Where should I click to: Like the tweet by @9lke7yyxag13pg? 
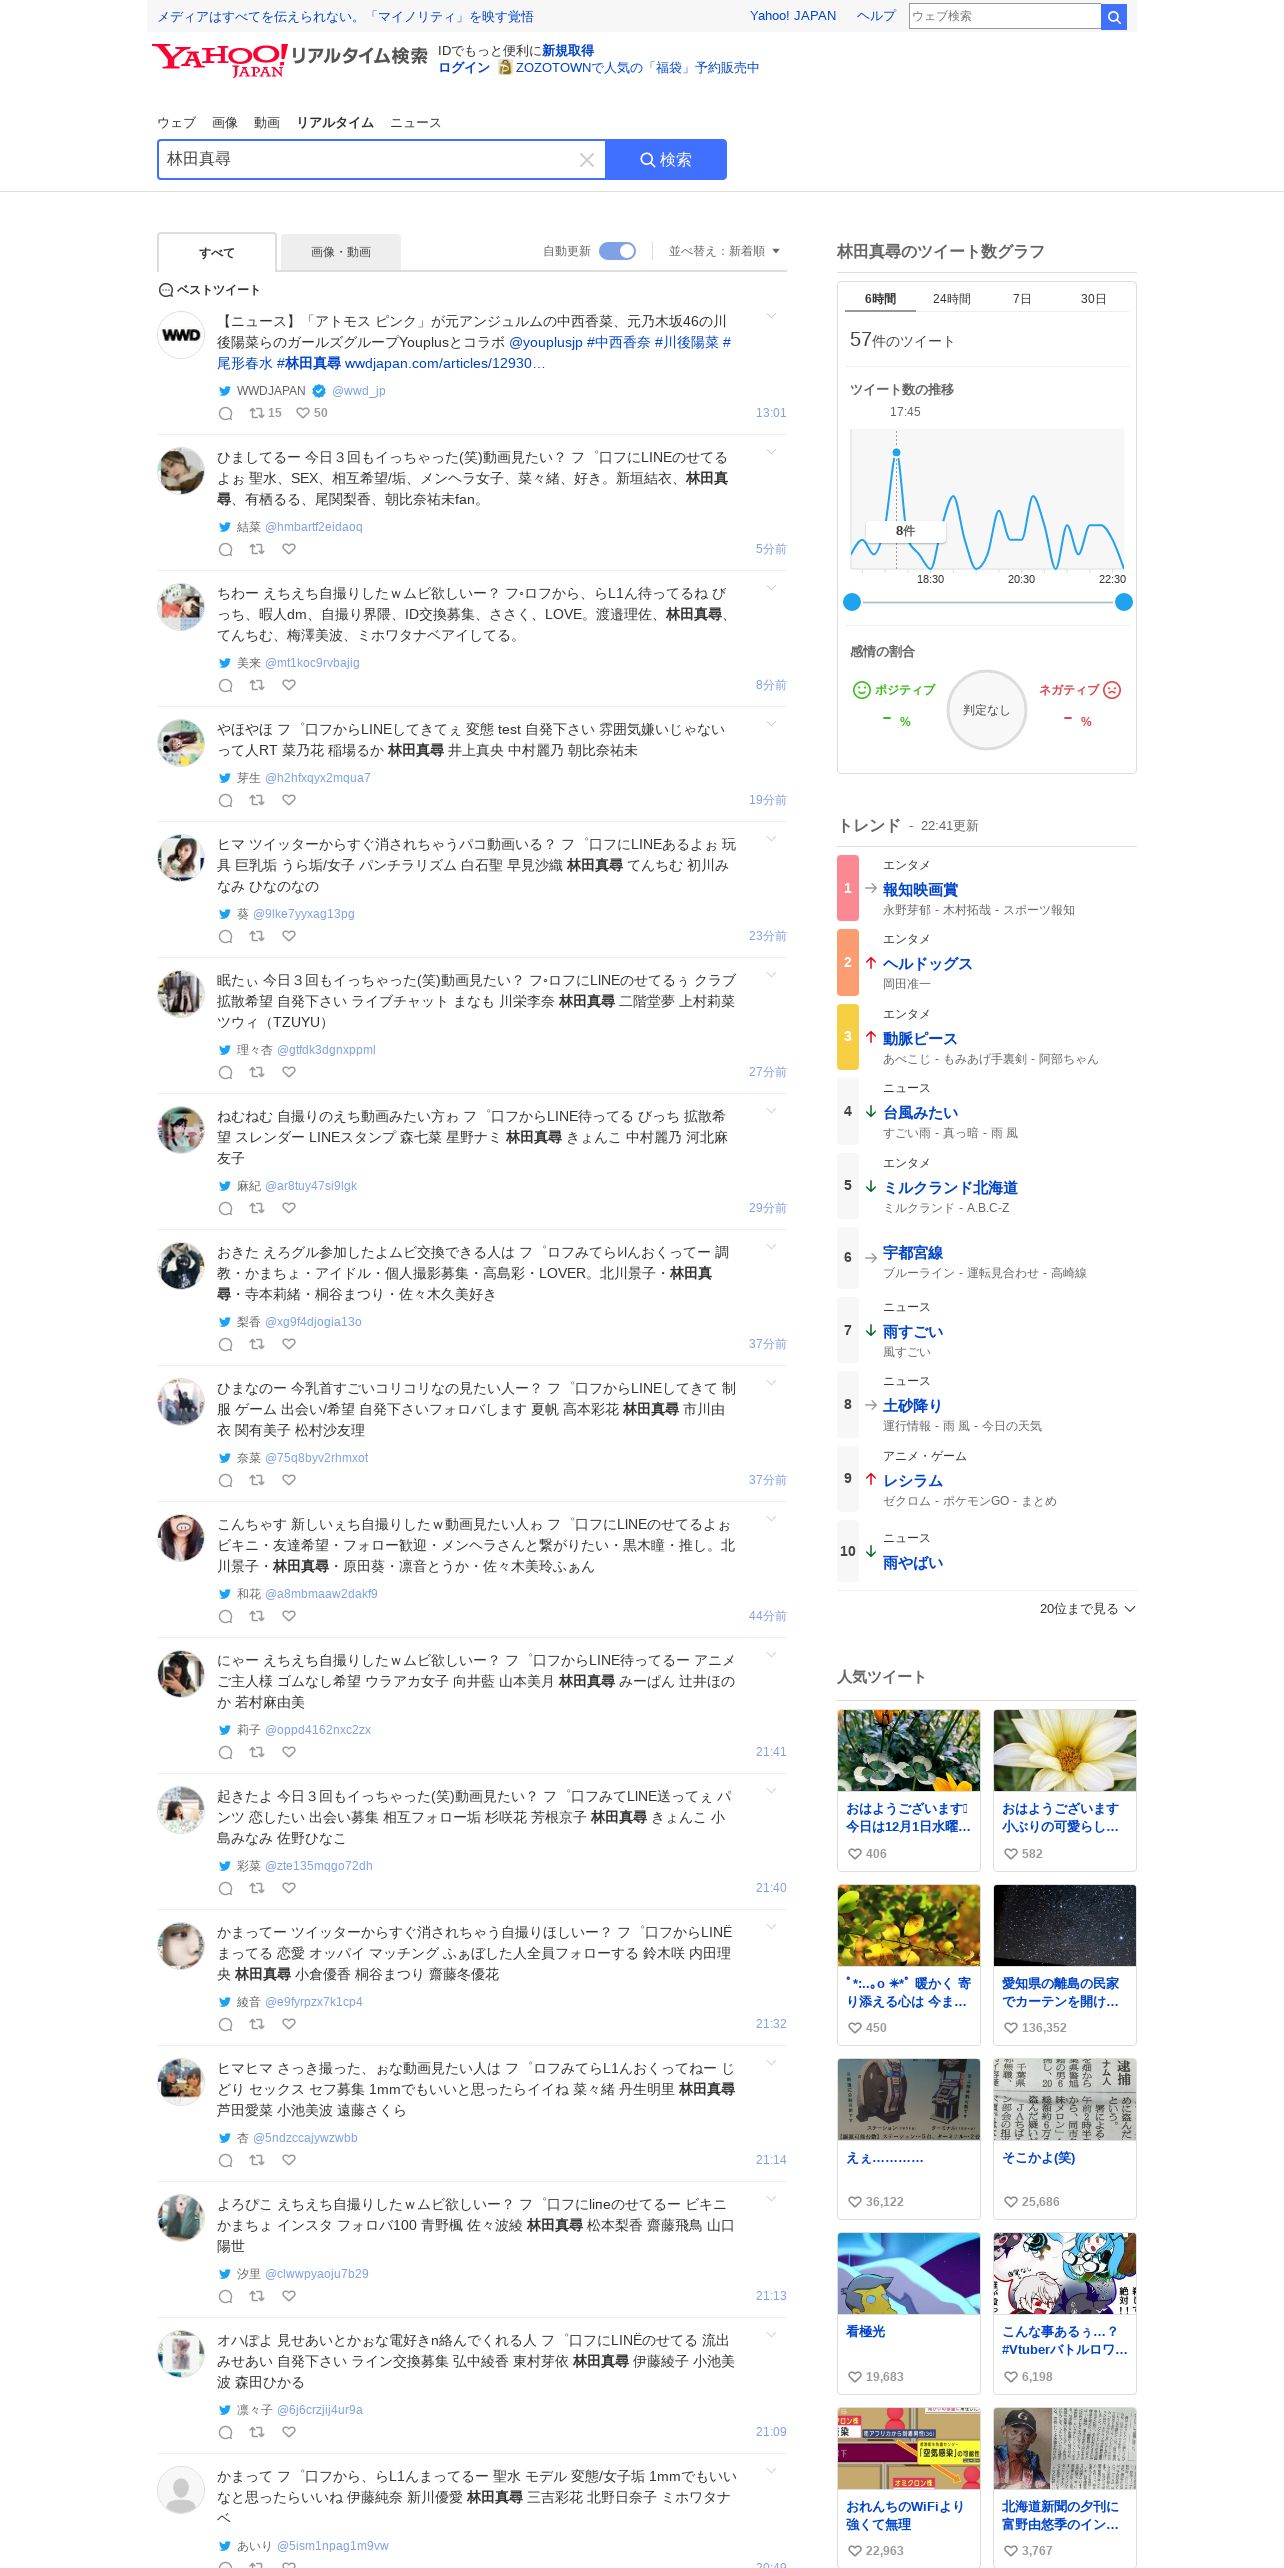pos(289,936)
